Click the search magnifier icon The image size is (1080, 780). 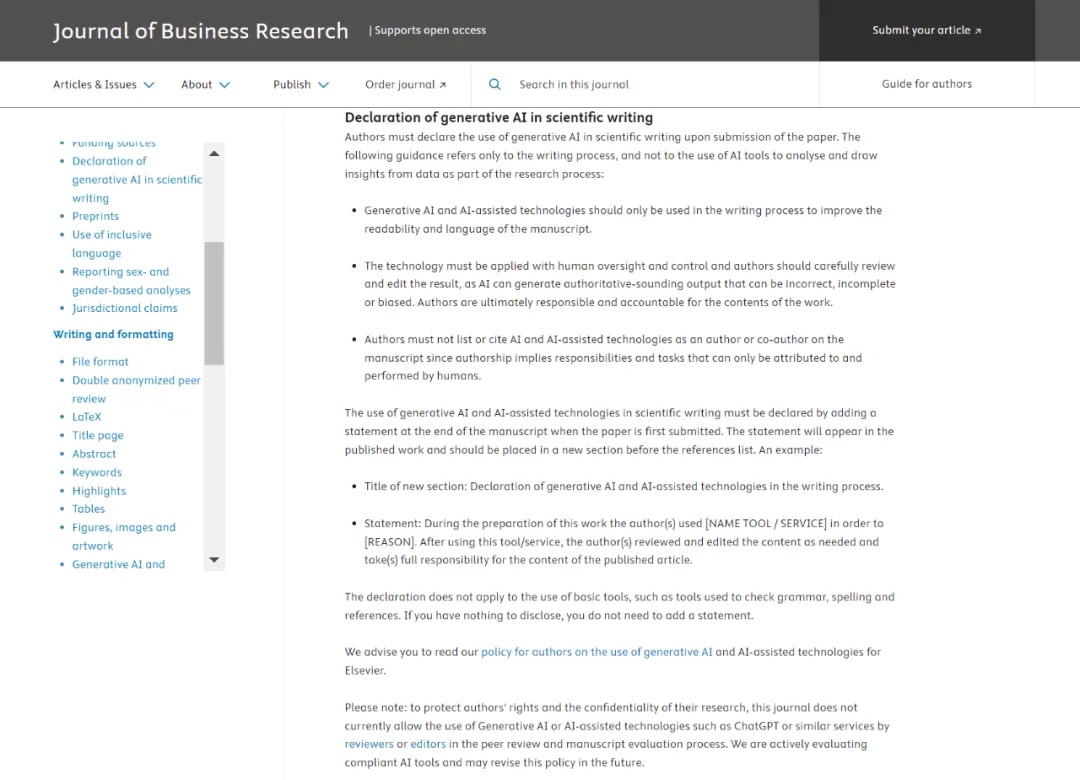pyautogui.click(x=494, y=85)
